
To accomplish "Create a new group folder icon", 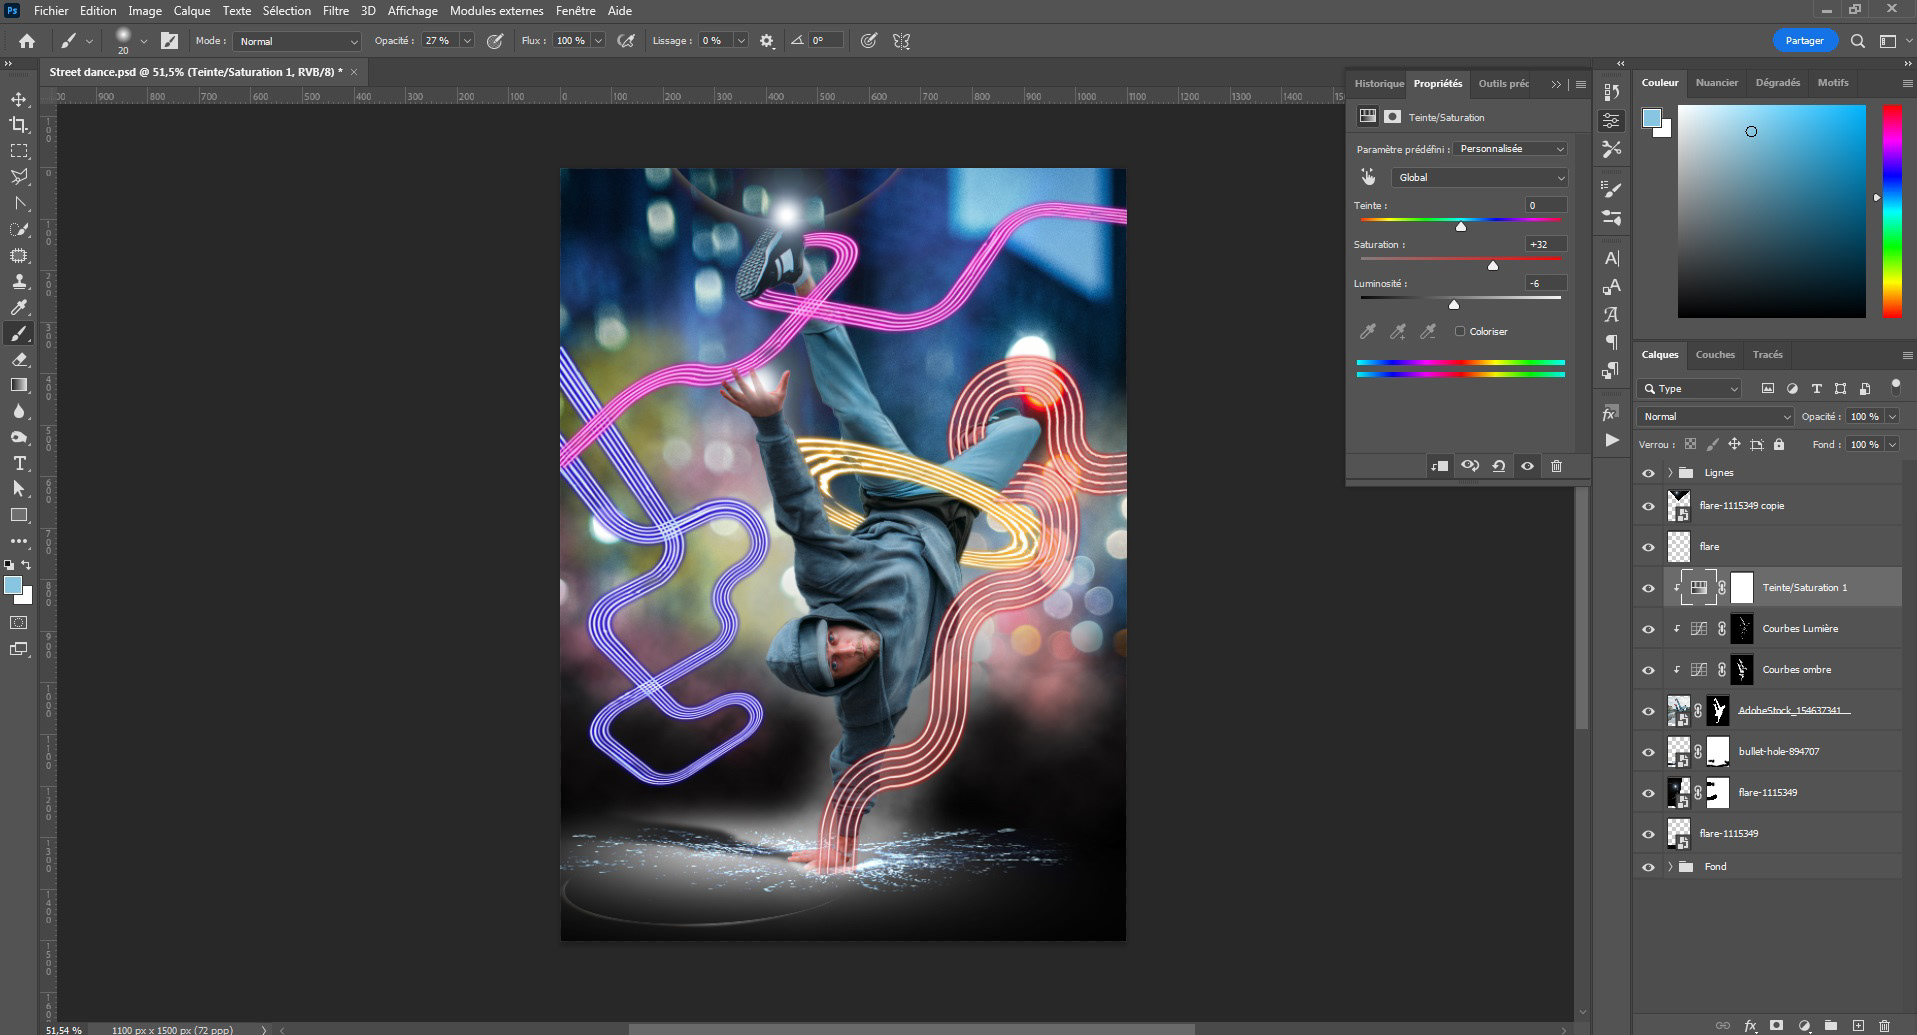I will 1831,1026.
